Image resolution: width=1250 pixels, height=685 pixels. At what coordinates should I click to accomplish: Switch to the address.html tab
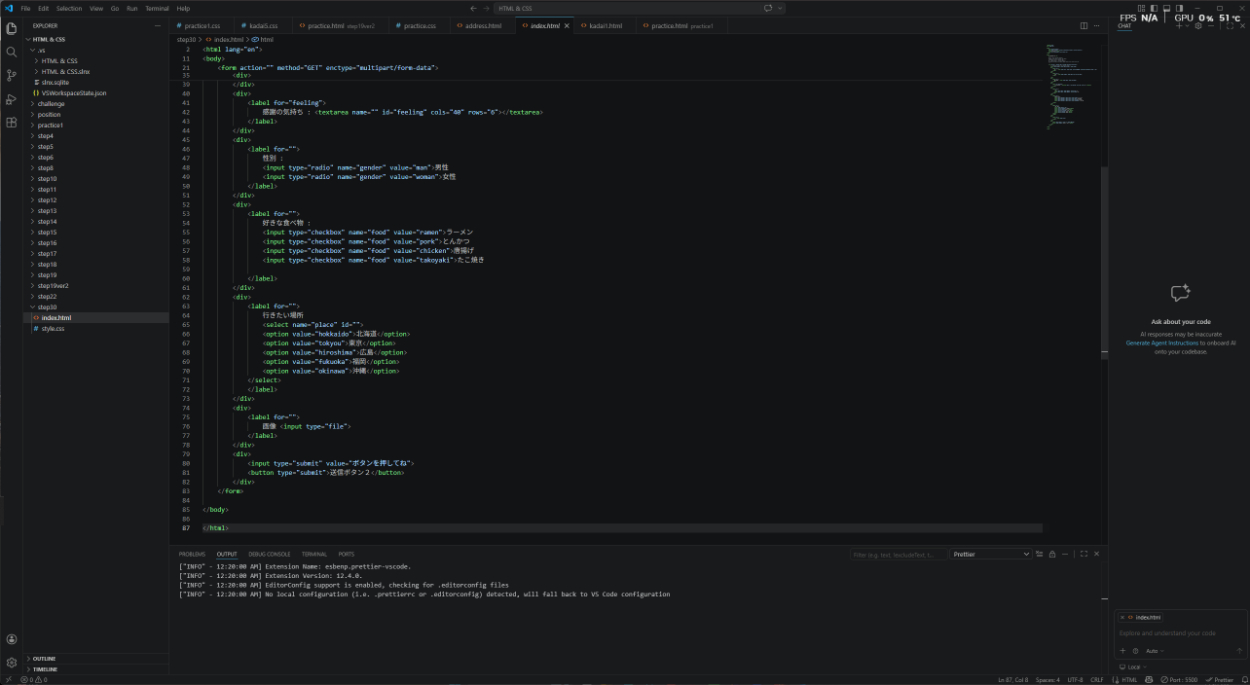(x=483, y=25)
